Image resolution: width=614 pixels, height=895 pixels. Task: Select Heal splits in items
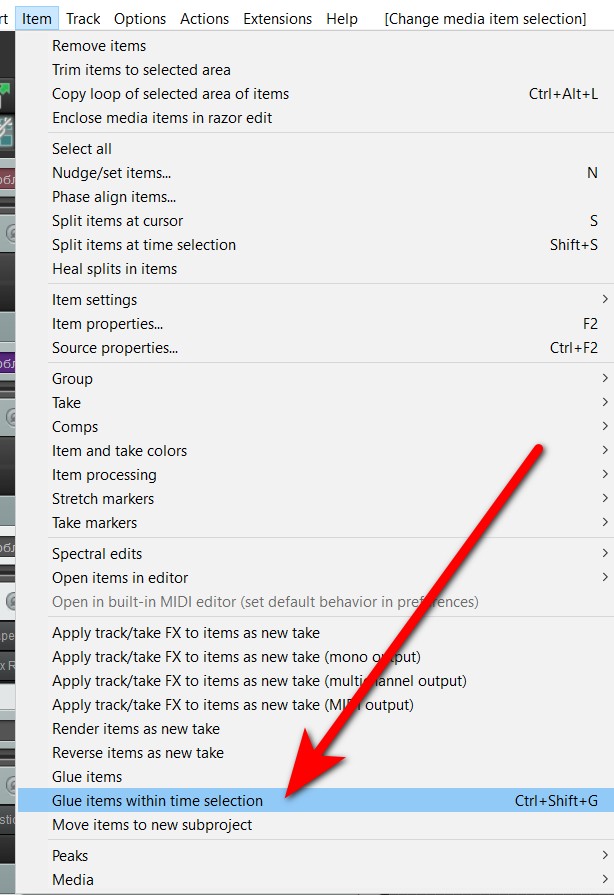point(114,269)
